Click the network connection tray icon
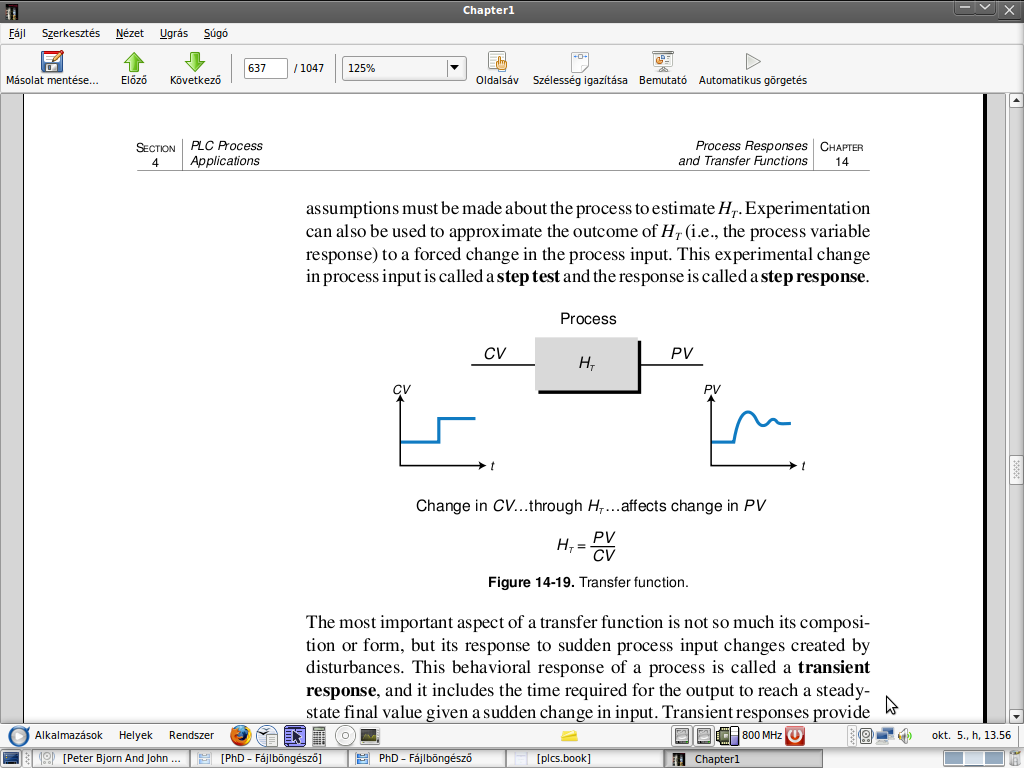 point(885,736)
